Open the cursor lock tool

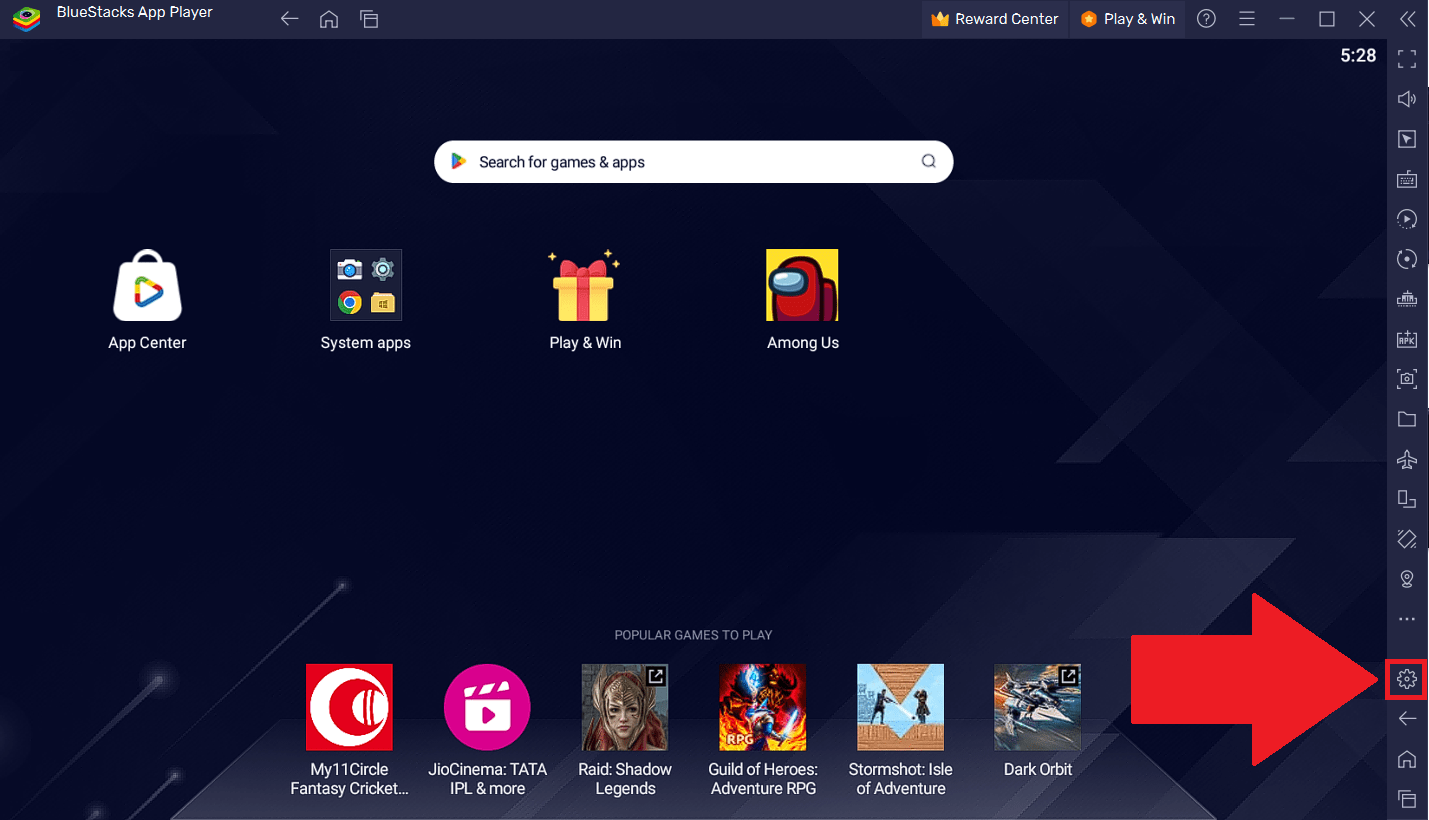pyautogui.click(x=1407, y=139)
